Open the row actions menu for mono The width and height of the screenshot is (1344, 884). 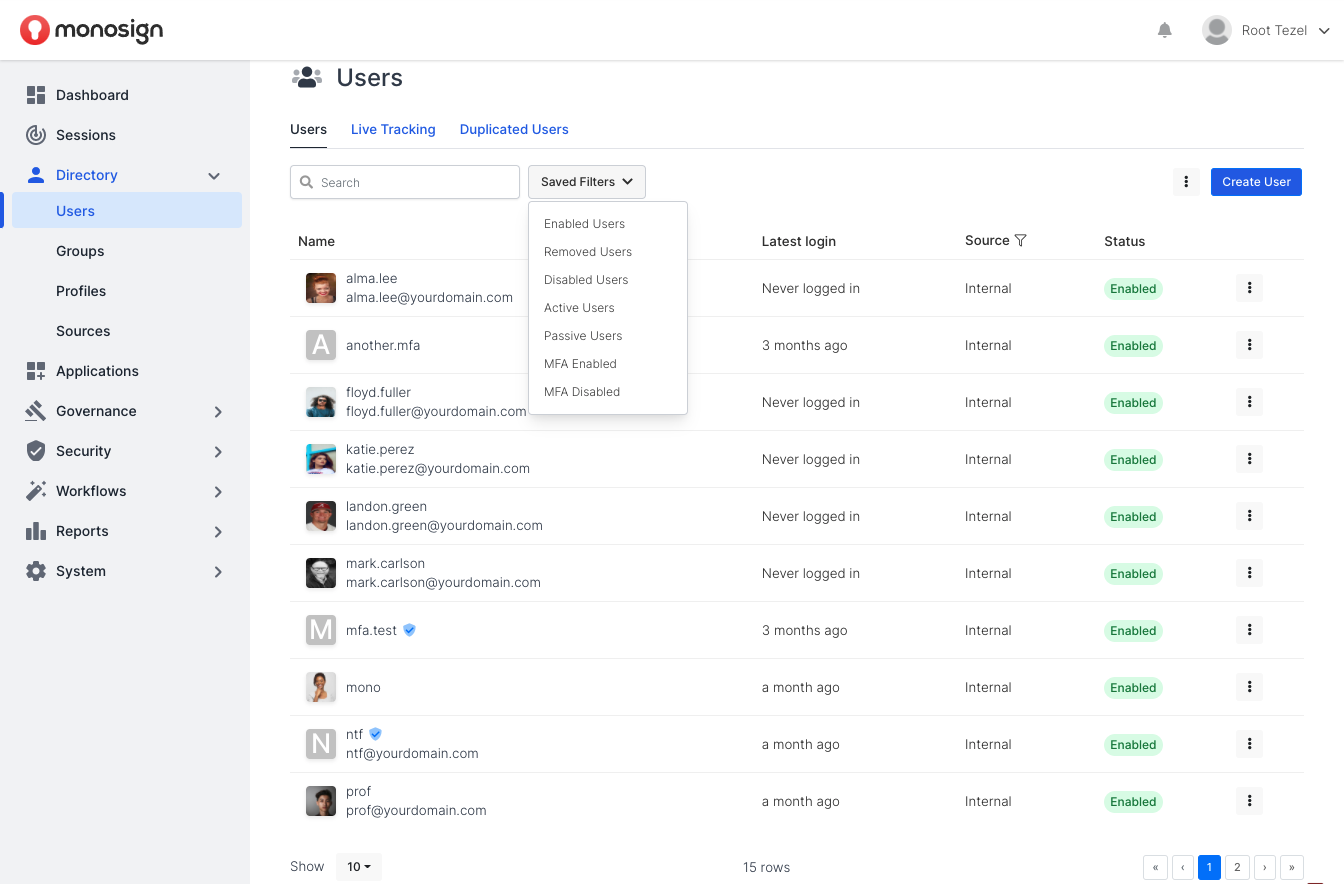click(x=1249, y=687)
